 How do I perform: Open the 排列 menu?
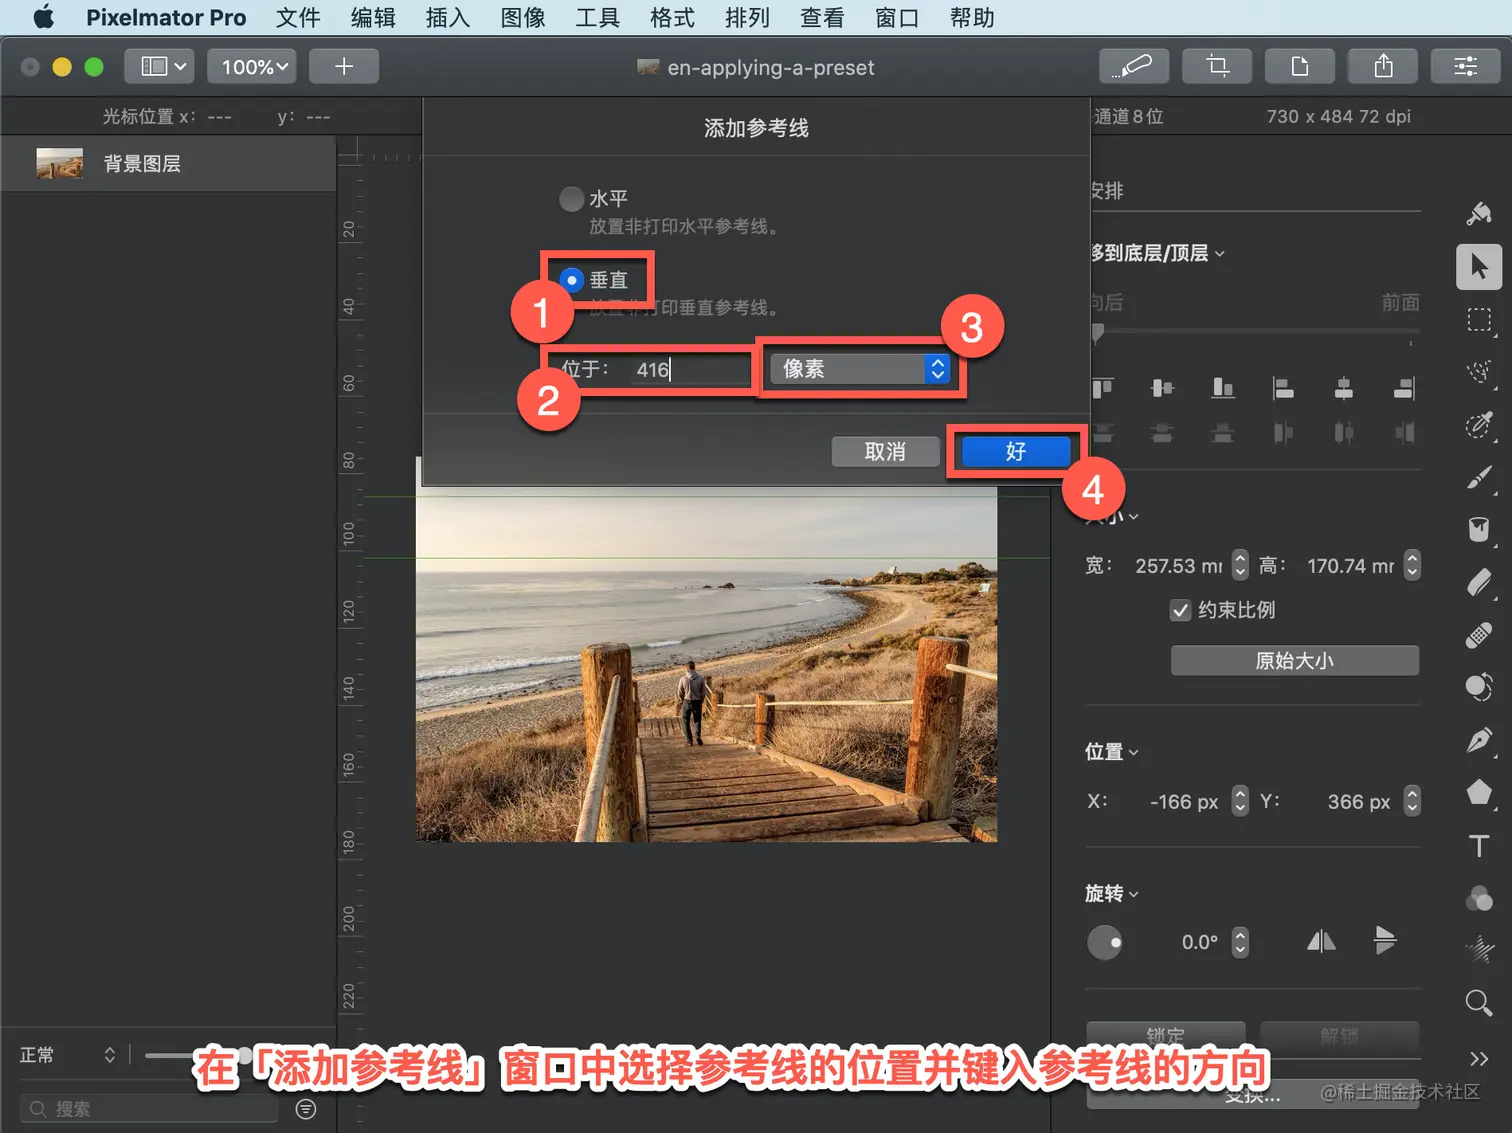(x=747, y=17)
